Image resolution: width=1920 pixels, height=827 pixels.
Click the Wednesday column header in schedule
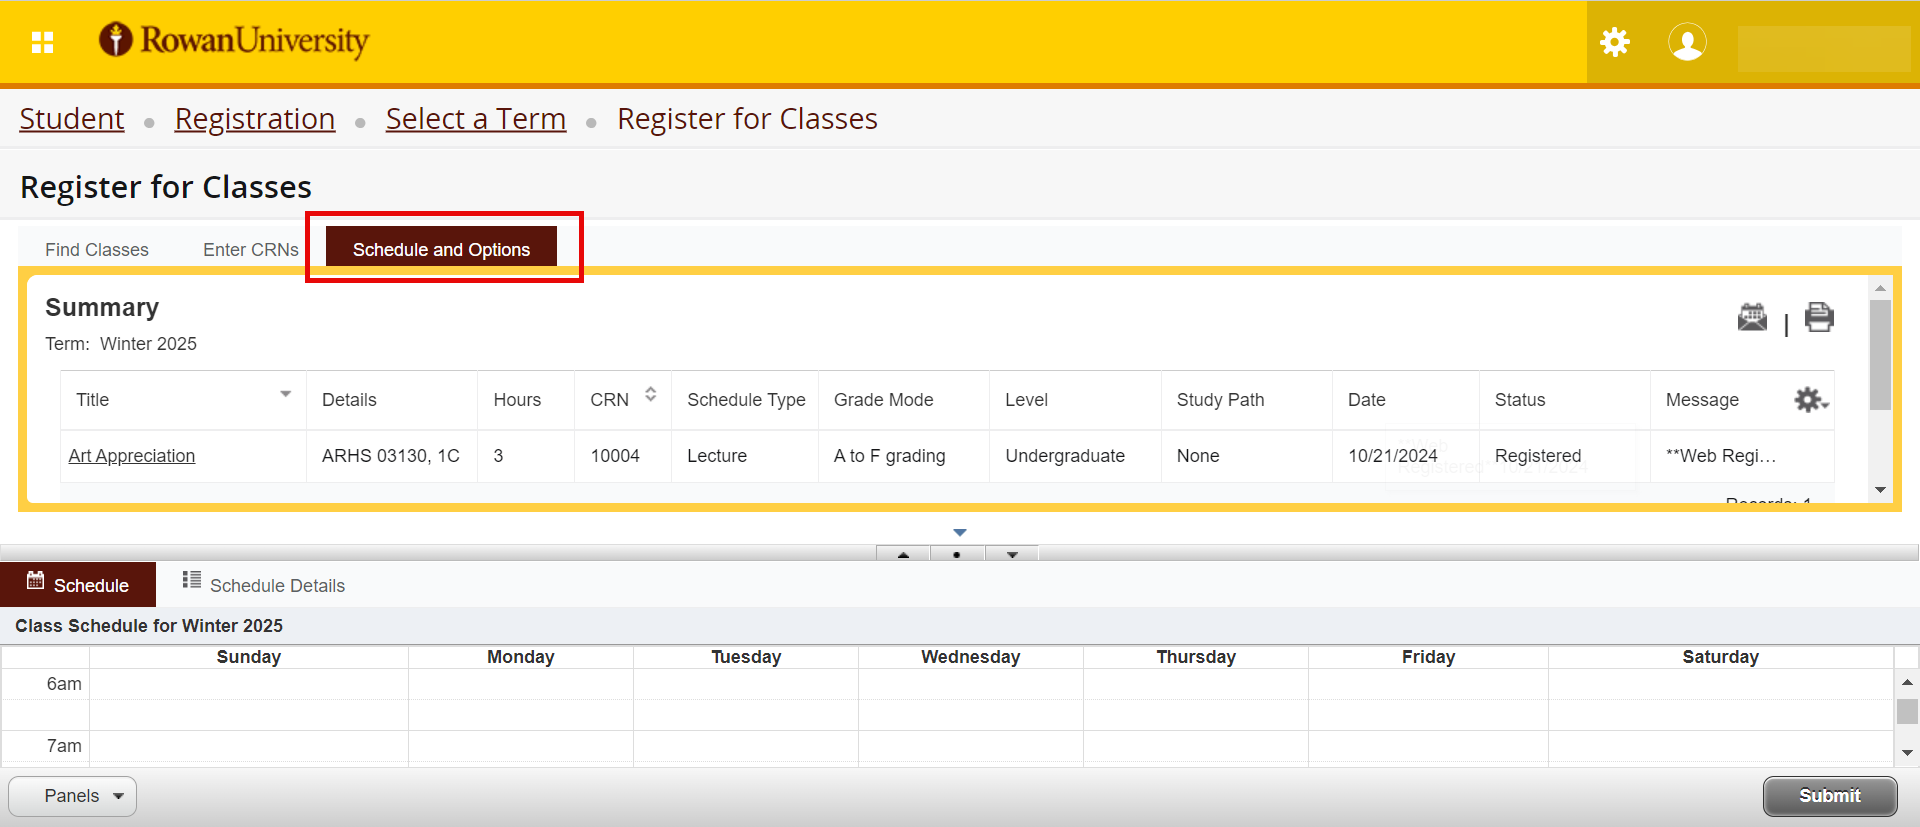pos(971,657)
